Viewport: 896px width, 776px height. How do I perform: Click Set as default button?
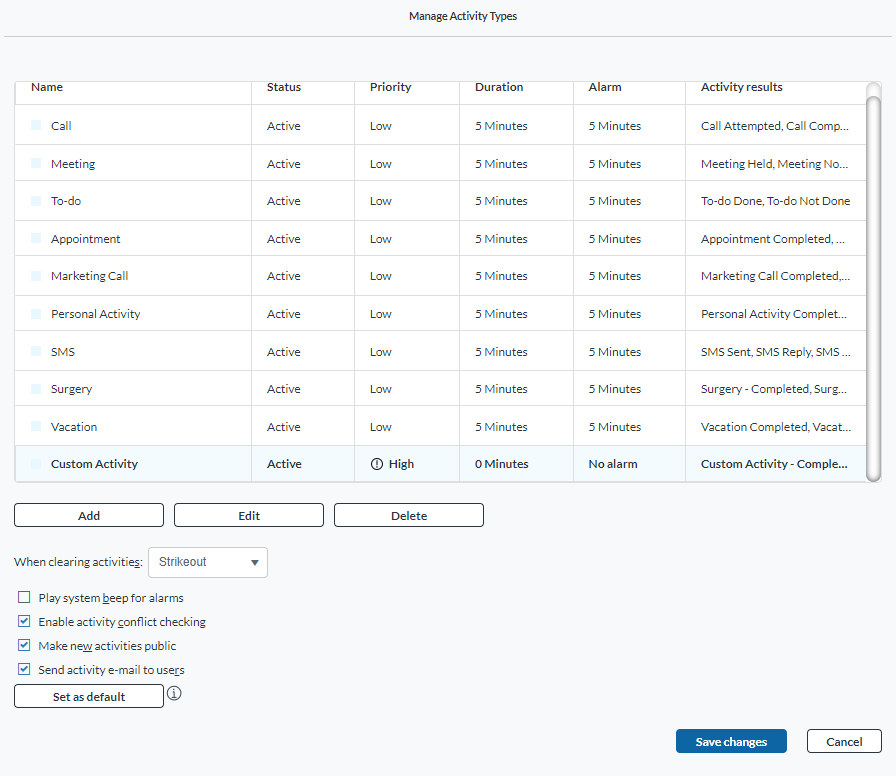[x=89, y=697]
